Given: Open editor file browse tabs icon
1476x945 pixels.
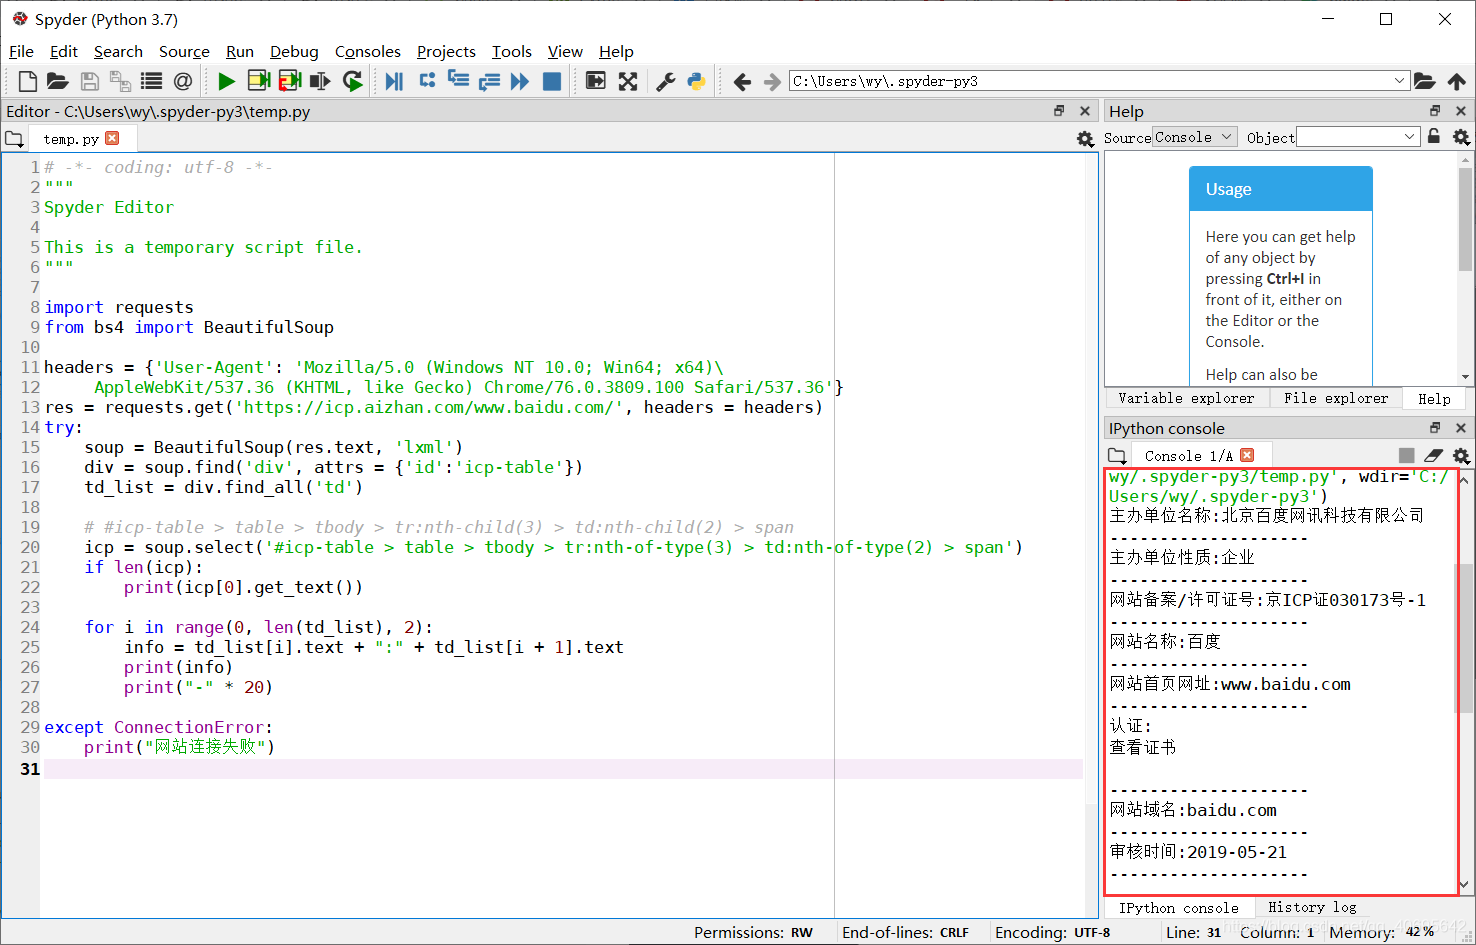Looking at the screenshot, I should 14,139.
